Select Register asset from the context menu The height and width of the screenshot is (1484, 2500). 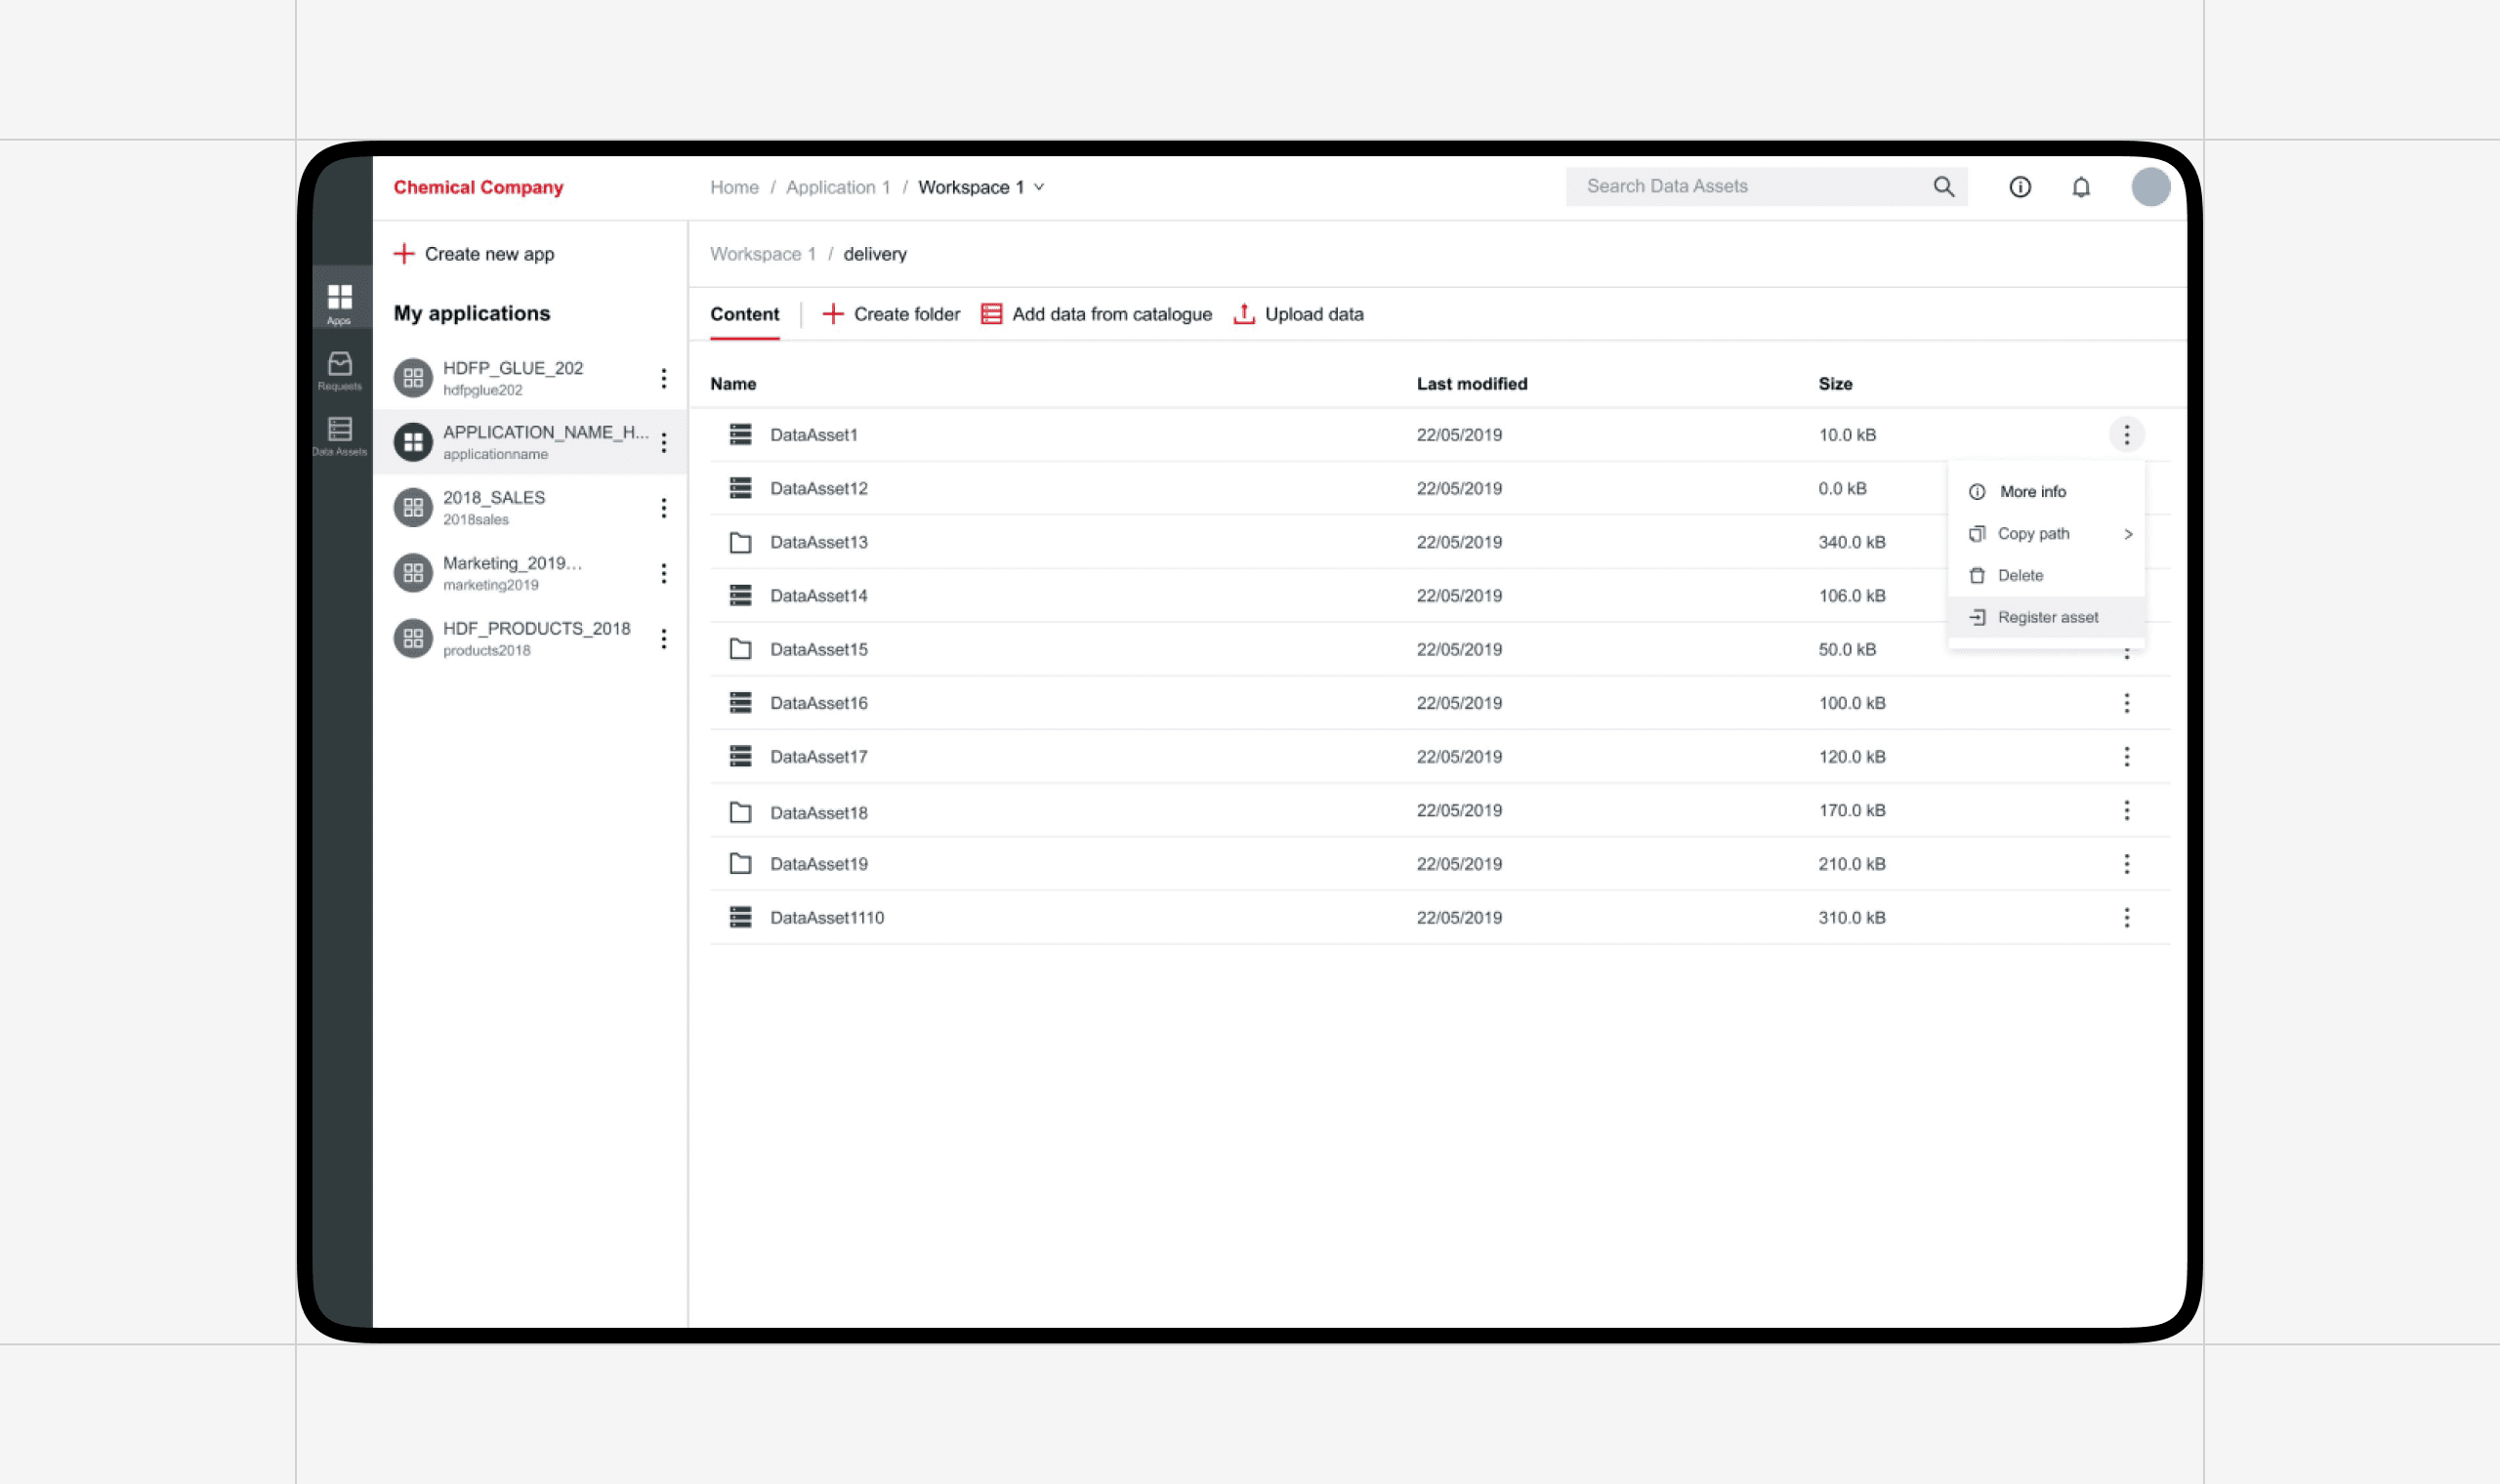[x=2046, y=618]
